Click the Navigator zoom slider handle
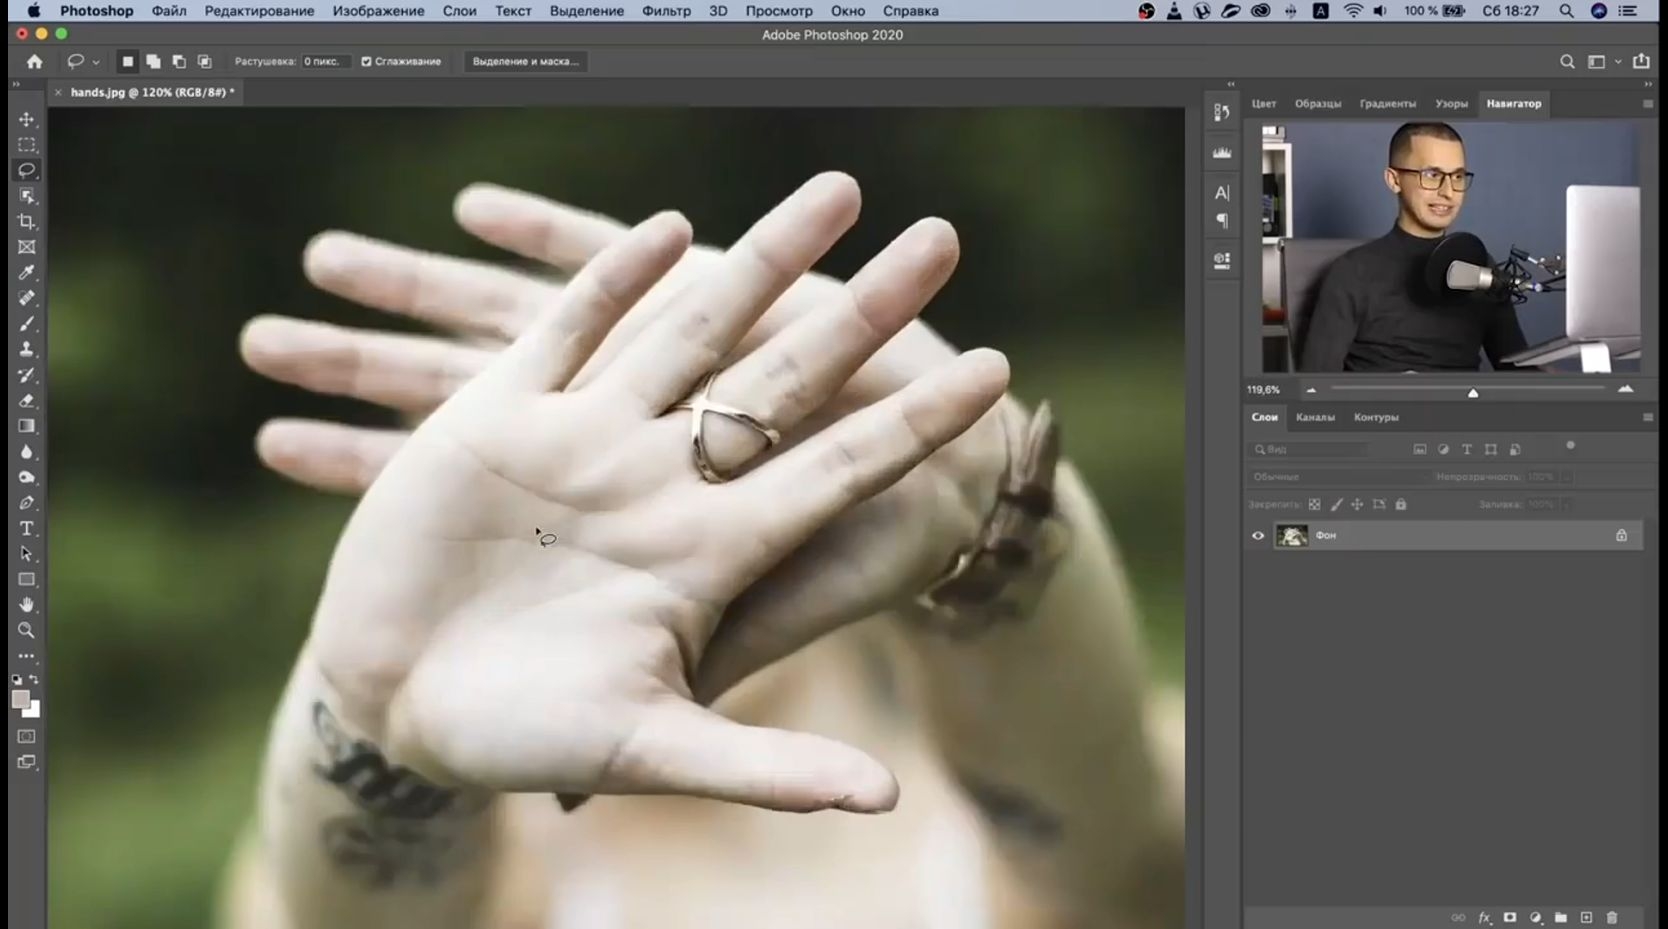 click(x=1473, y=393)
